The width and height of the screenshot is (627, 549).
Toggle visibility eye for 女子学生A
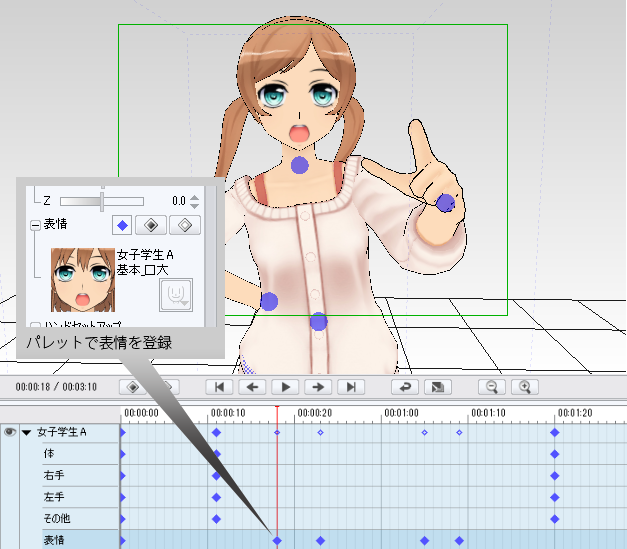[x=10, y=432]
